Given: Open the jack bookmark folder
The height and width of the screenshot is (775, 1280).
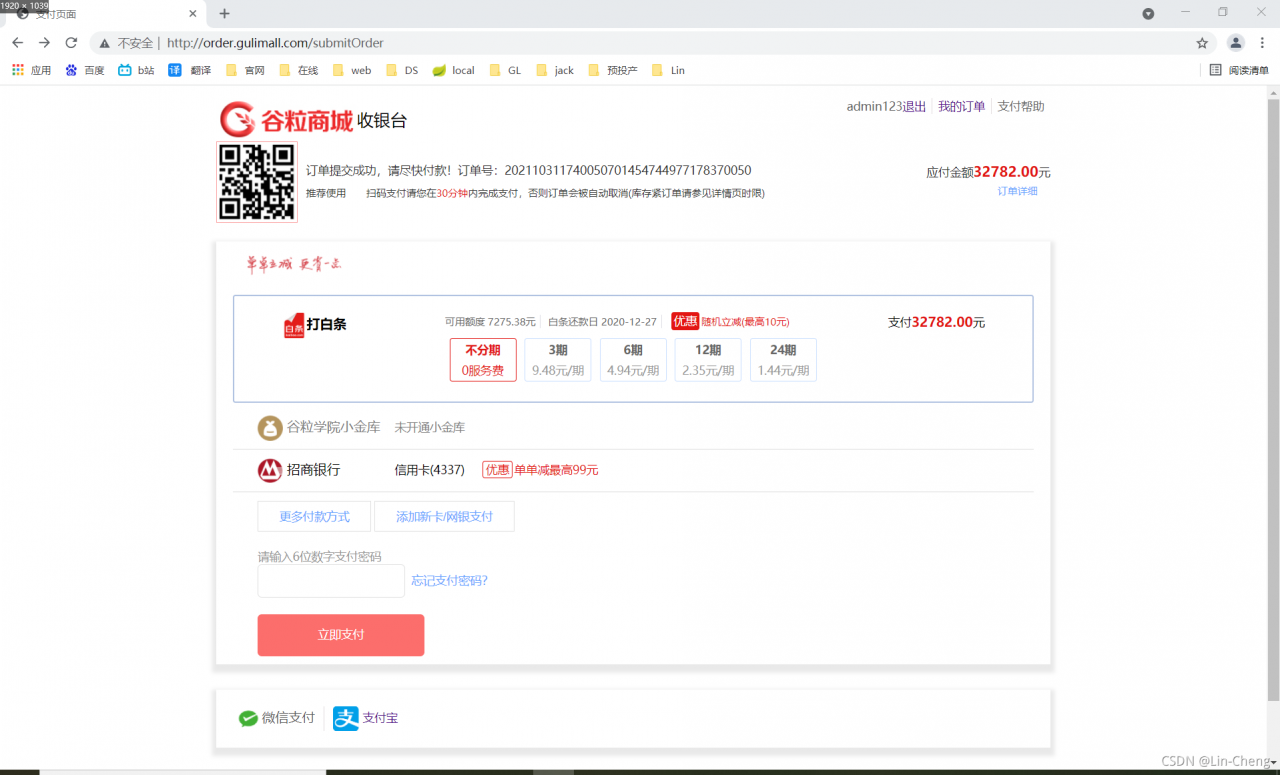Looking at the screenshot, I should click(555, 70).
